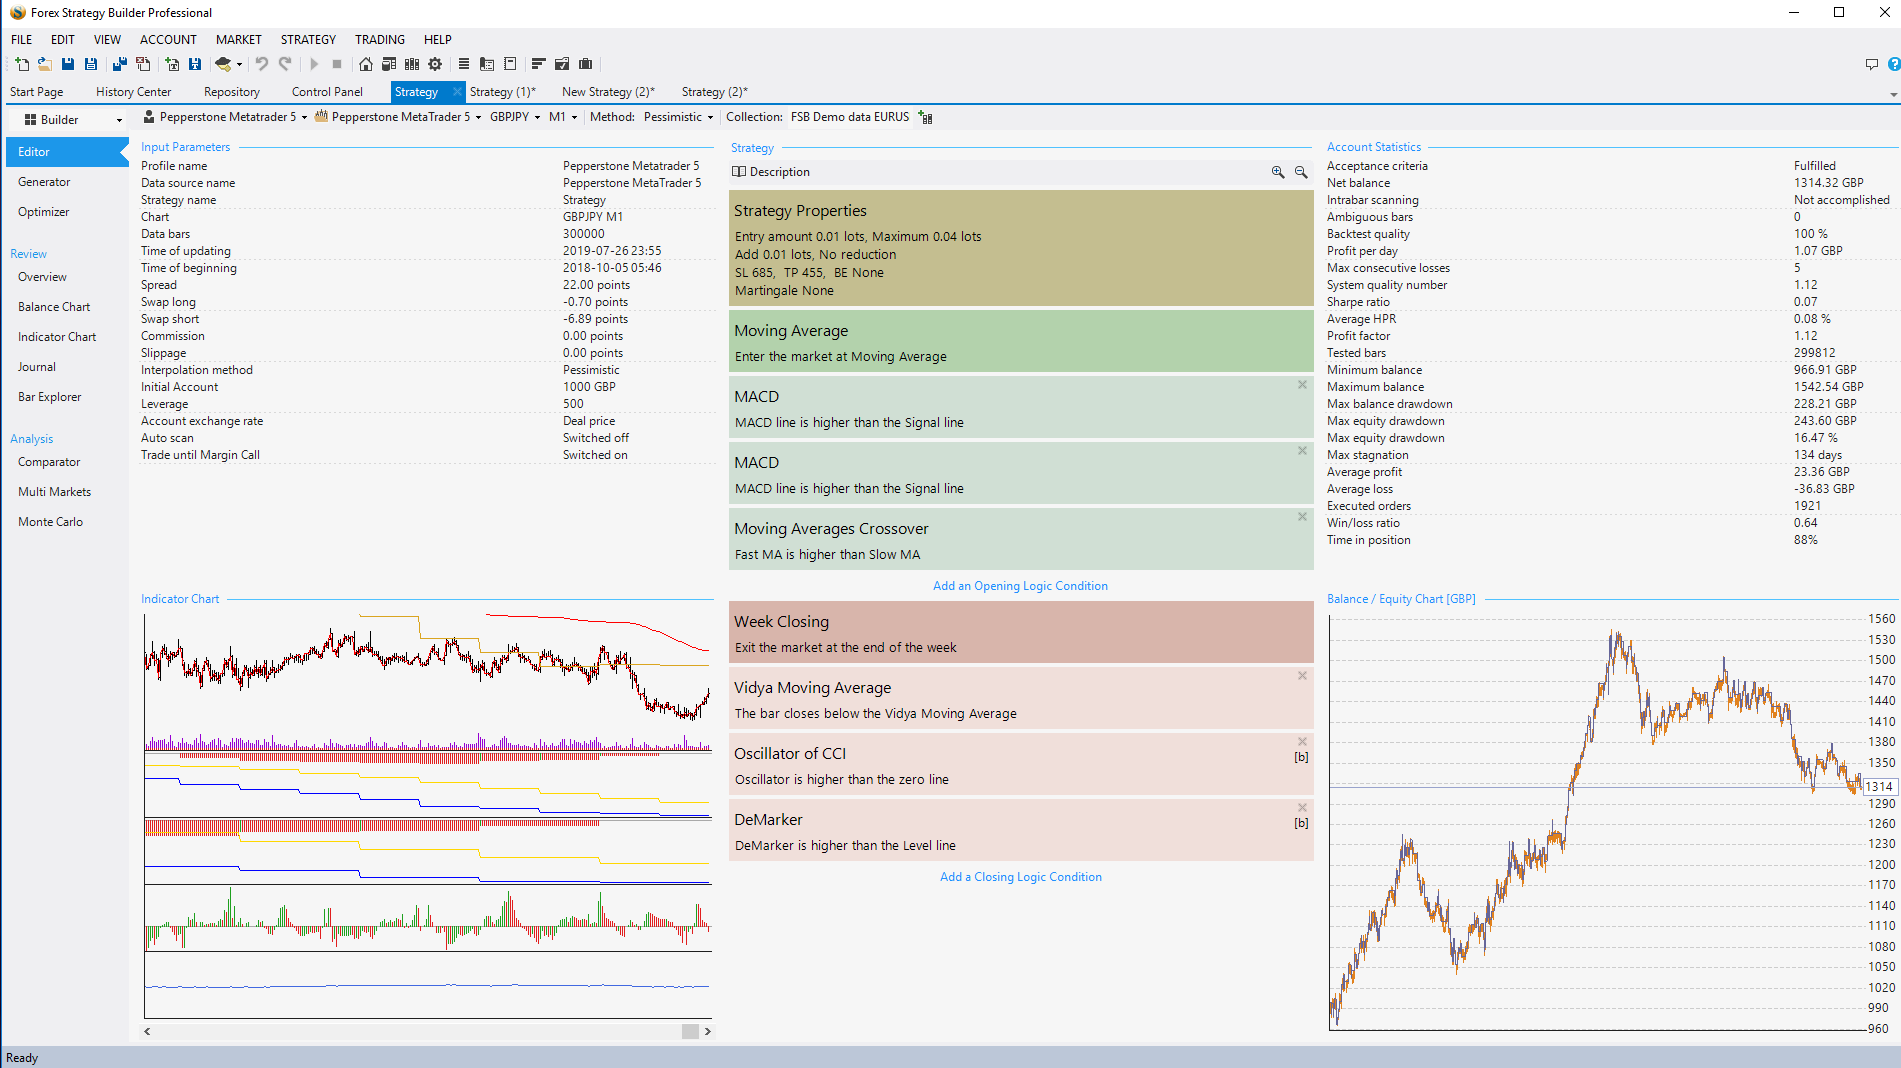
Task: Remove the second MACD opening condition
Action: coord(1302,451)
